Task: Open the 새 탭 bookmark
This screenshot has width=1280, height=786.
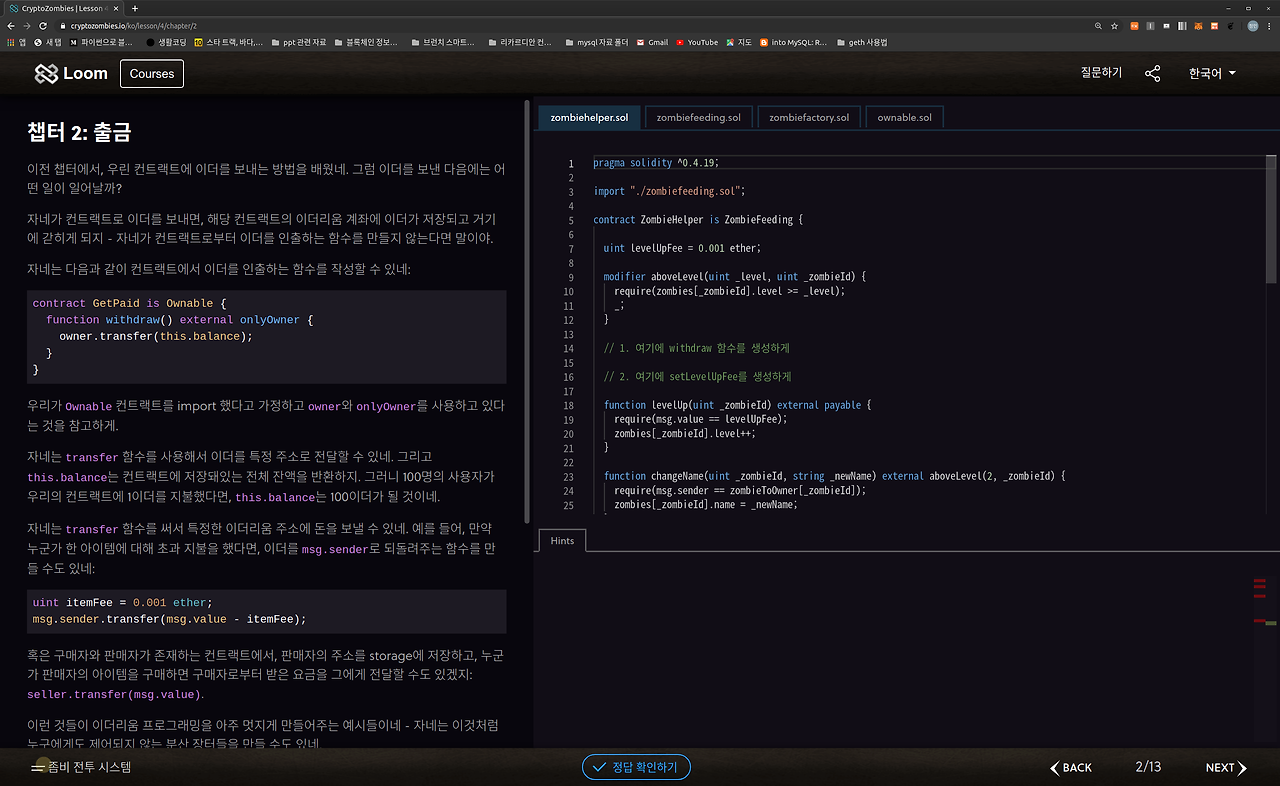Action: coord(47,42)
